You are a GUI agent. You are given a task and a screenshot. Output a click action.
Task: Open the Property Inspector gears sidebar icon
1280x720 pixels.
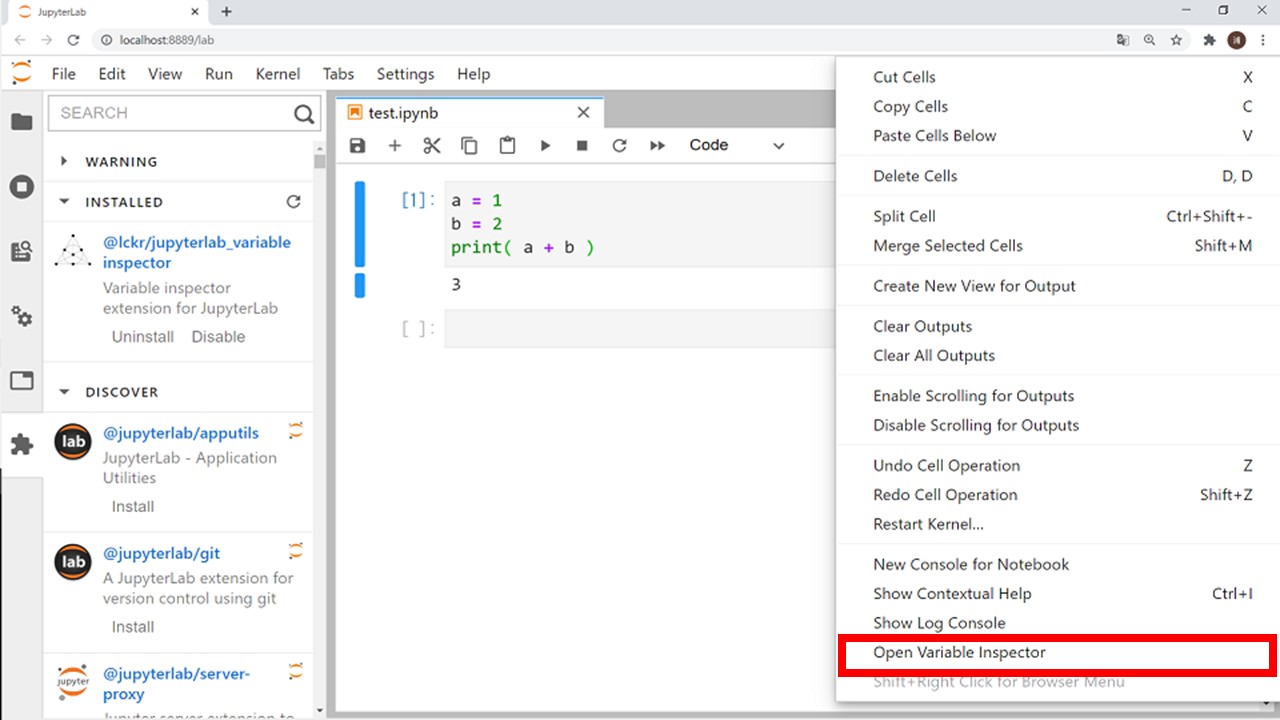21,317
